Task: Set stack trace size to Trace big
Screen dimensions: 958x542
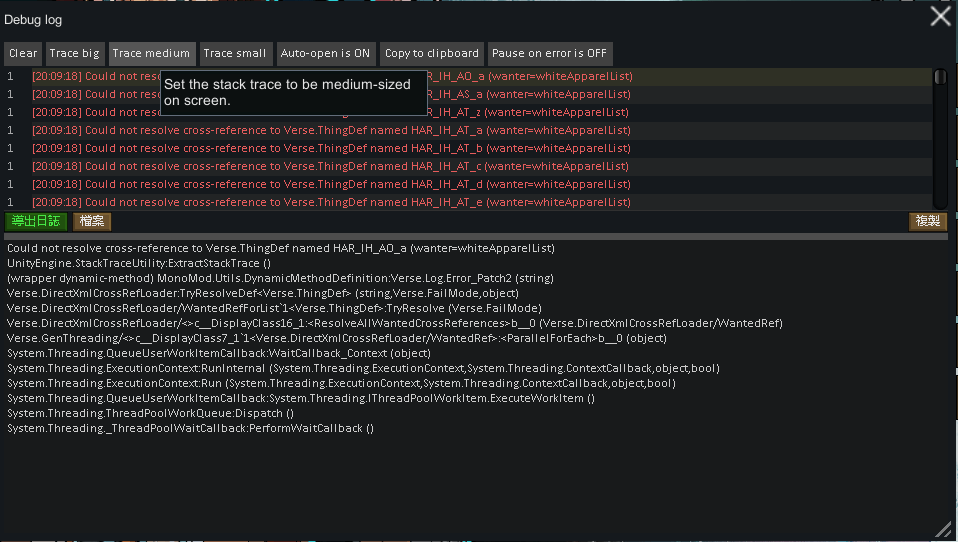Action: tap(75, 54)
